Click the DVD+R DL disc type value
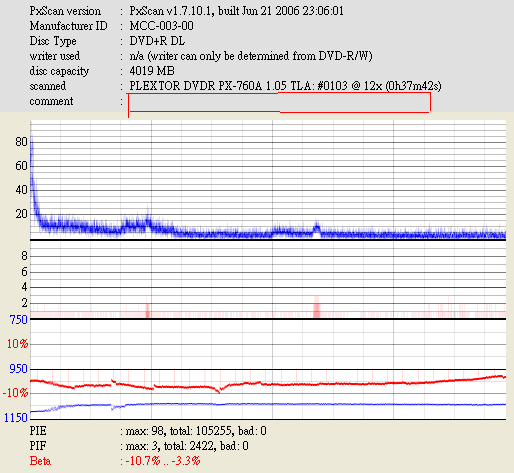This screenshot has width=514, height=473. coord(157,41)
